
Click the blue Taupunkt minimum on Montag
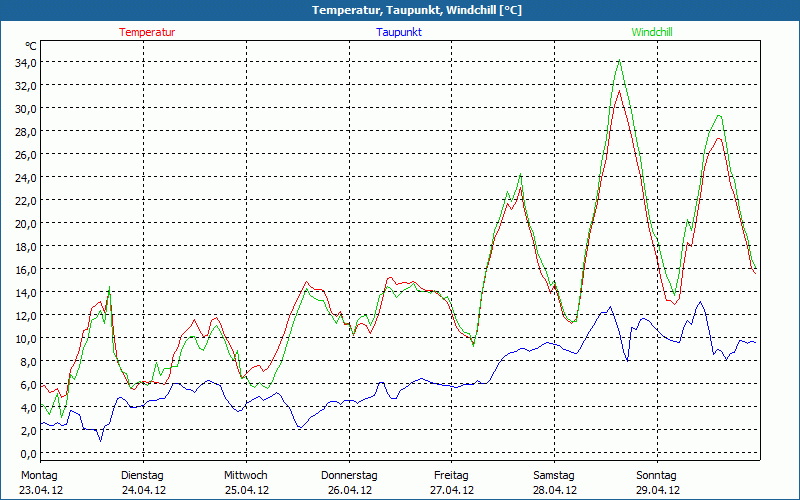point(101,440)
